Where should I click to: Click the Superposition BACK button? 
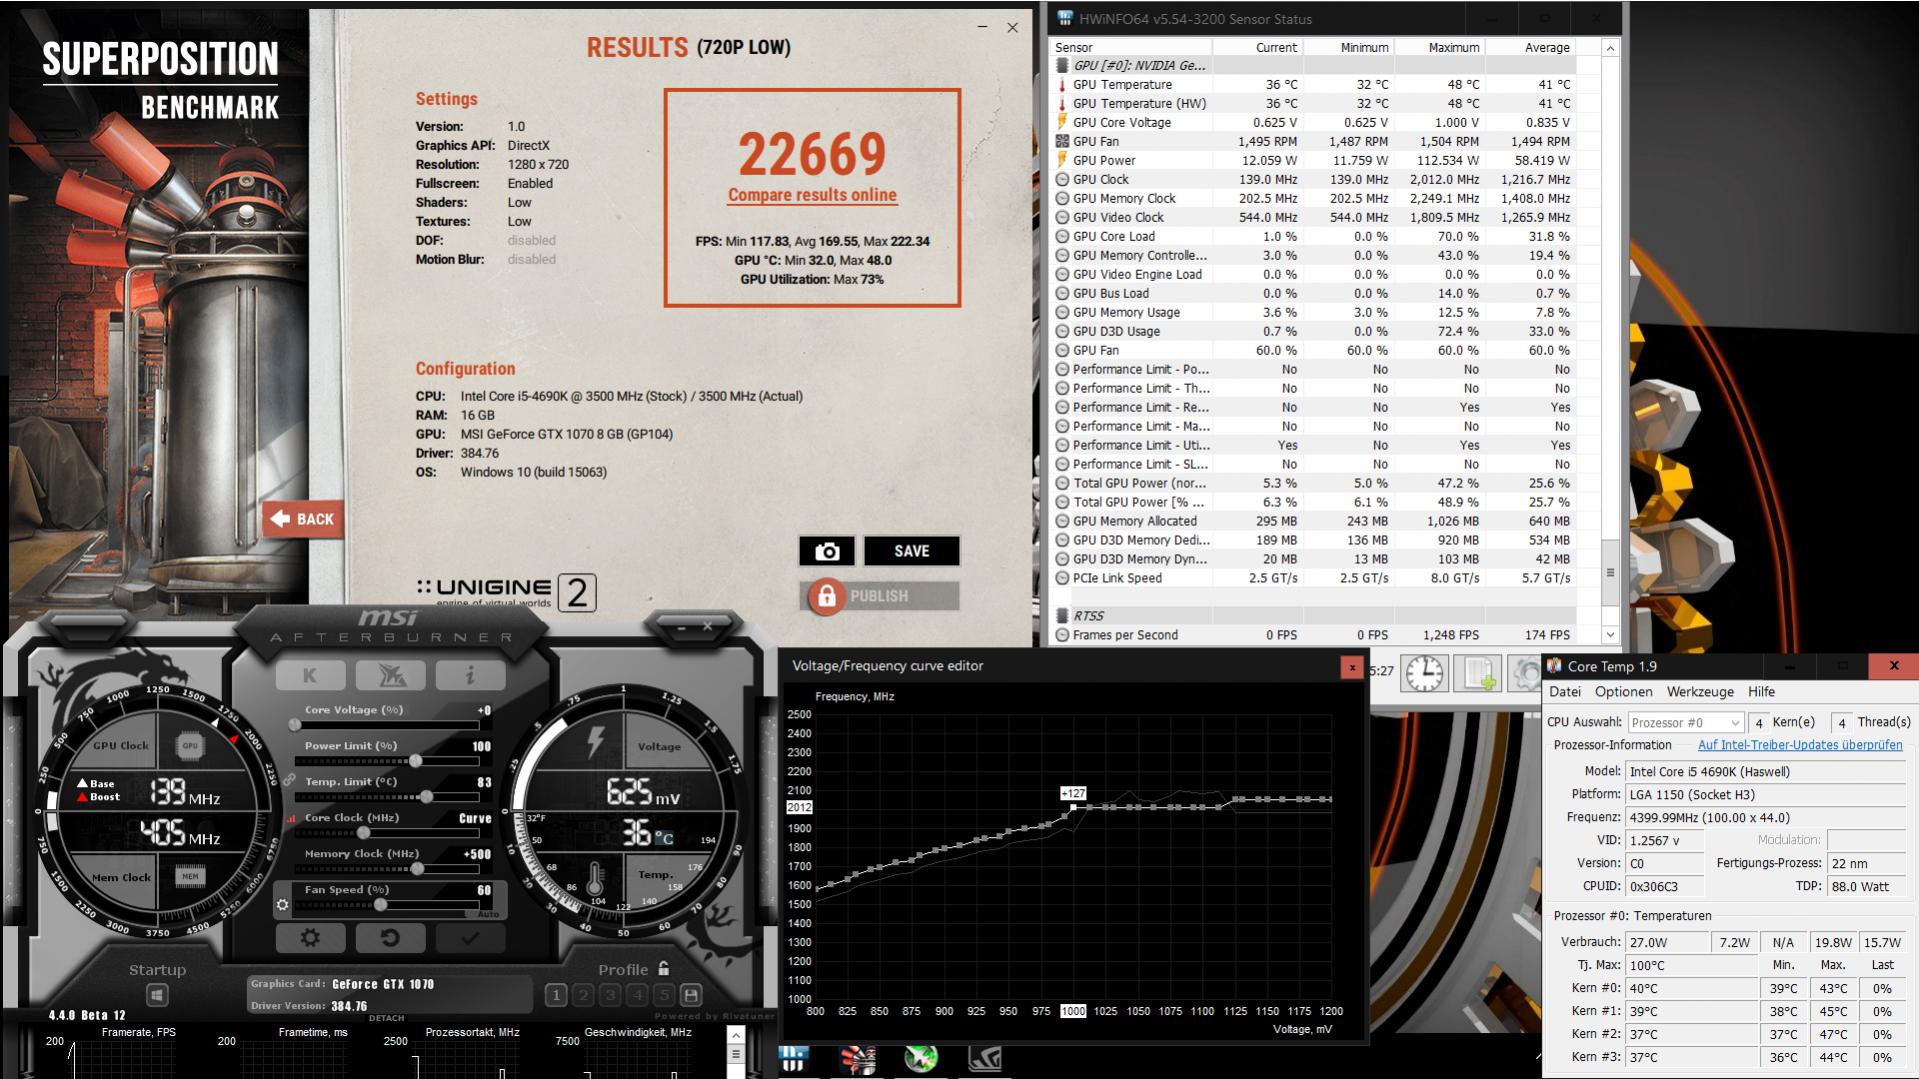point(302,519)
